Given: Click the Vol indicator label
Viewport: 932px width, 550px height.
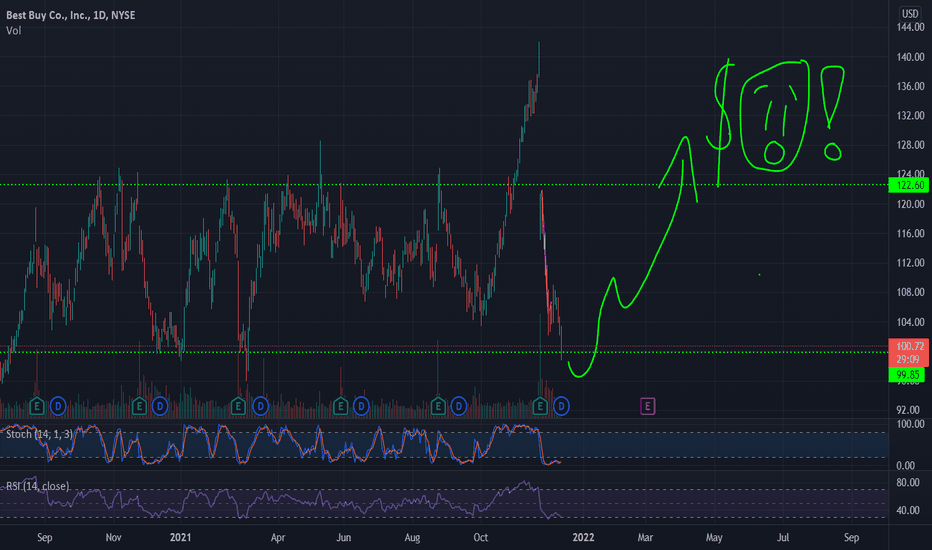Looking at the screenshot, I should pos(14,30).
